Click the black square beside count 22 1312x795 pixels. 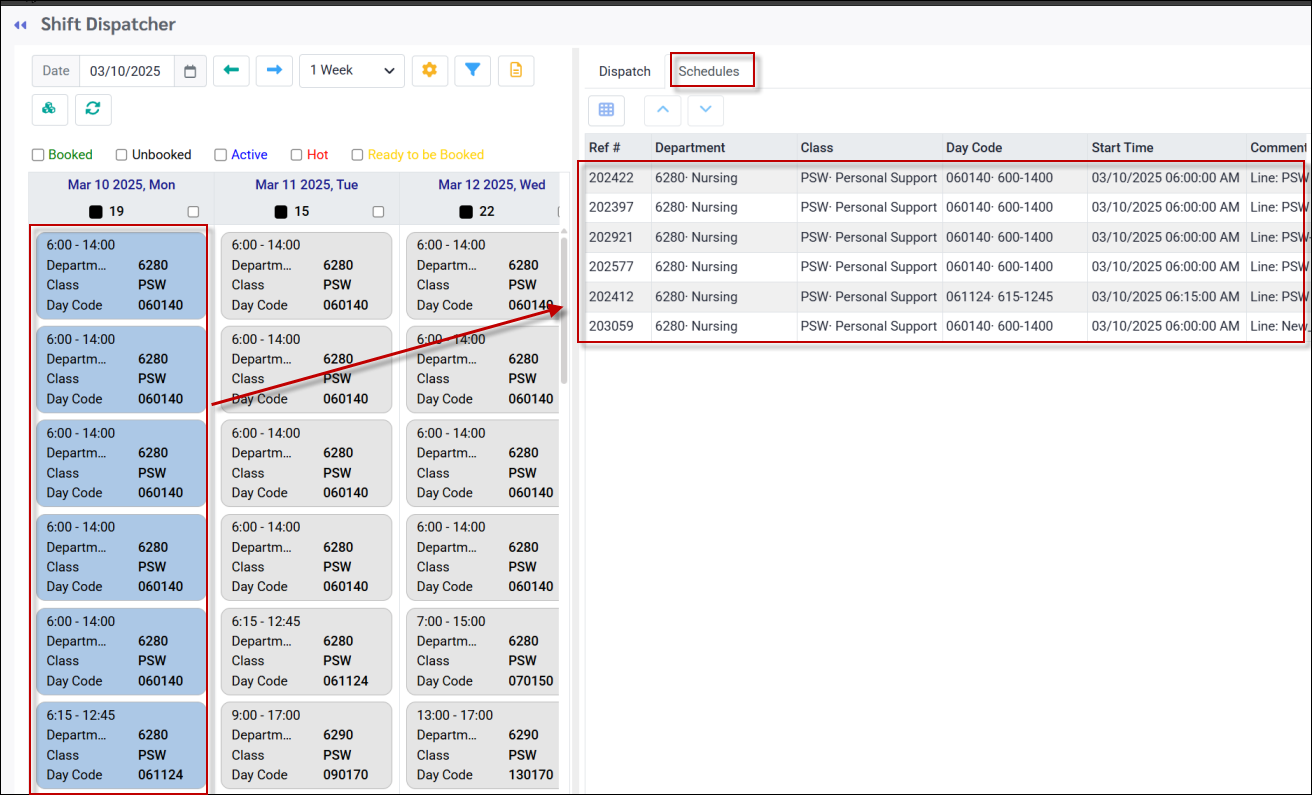[466, 212]
